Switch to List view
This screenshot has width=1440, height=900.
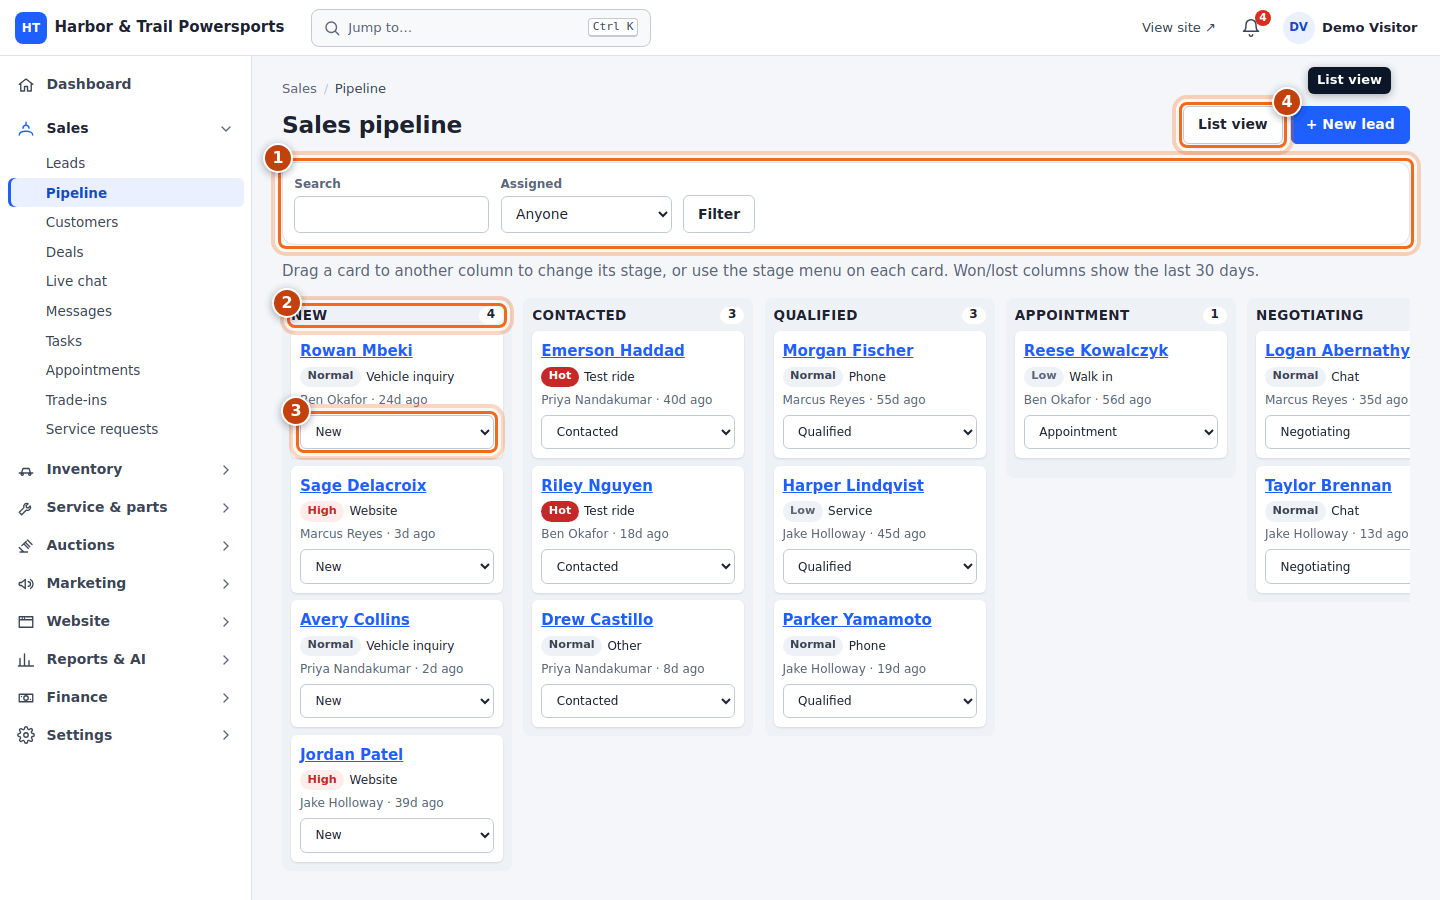tap(1232, 125)
